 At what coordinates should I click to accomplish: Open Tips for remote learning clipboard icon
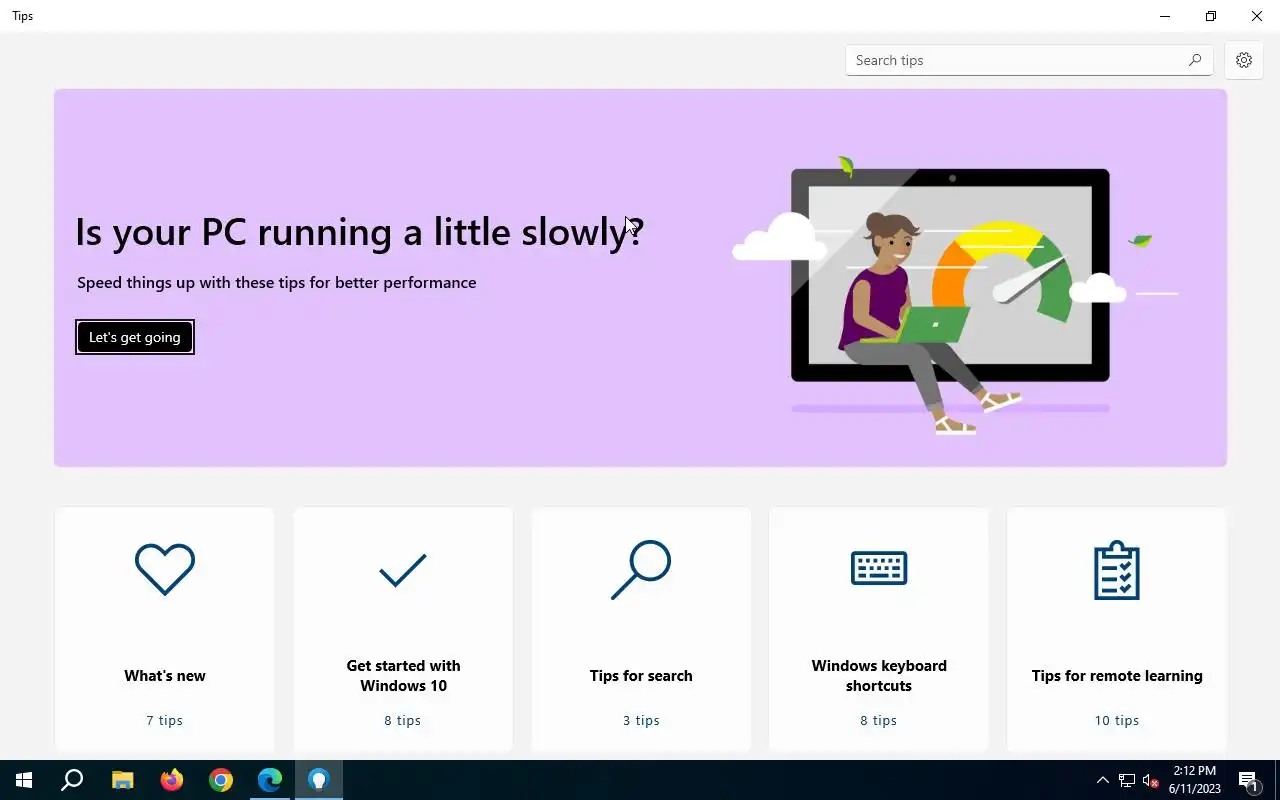coord(1117,570)
